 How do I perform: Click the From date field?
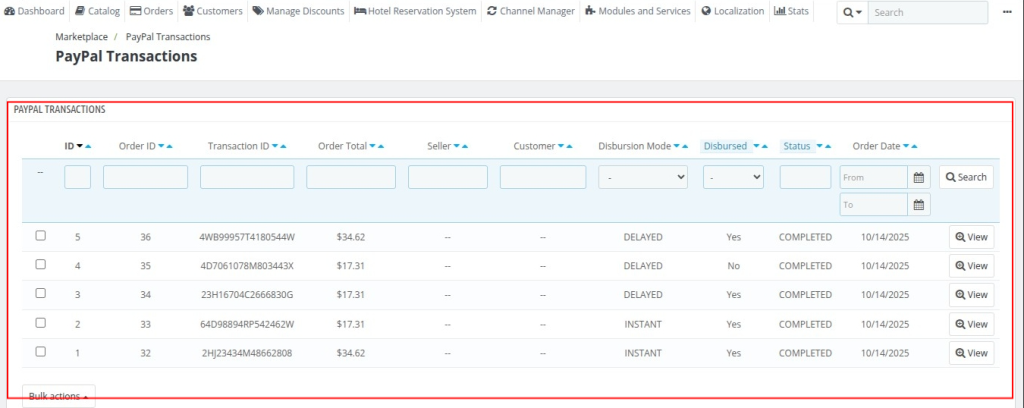[874, 177]
